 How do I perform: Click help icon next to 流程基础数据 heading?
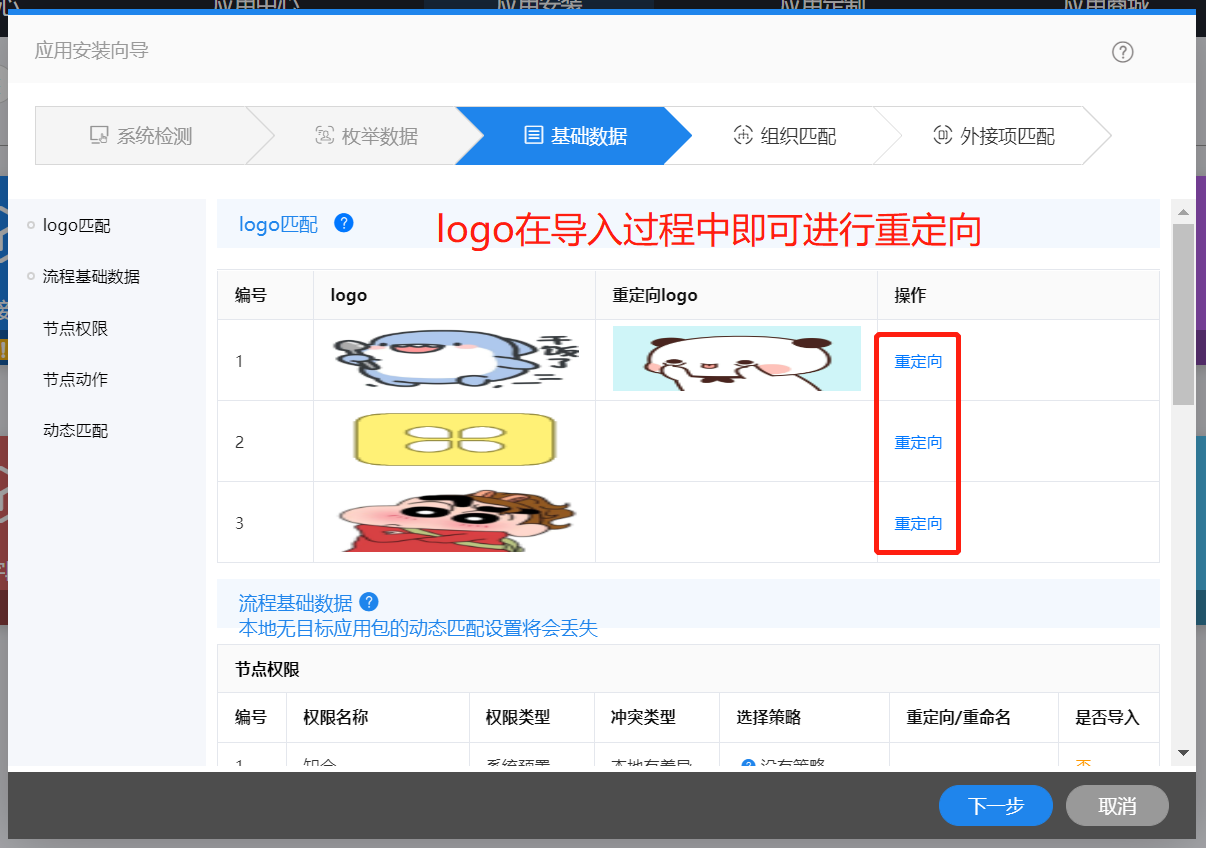point(369,602)
